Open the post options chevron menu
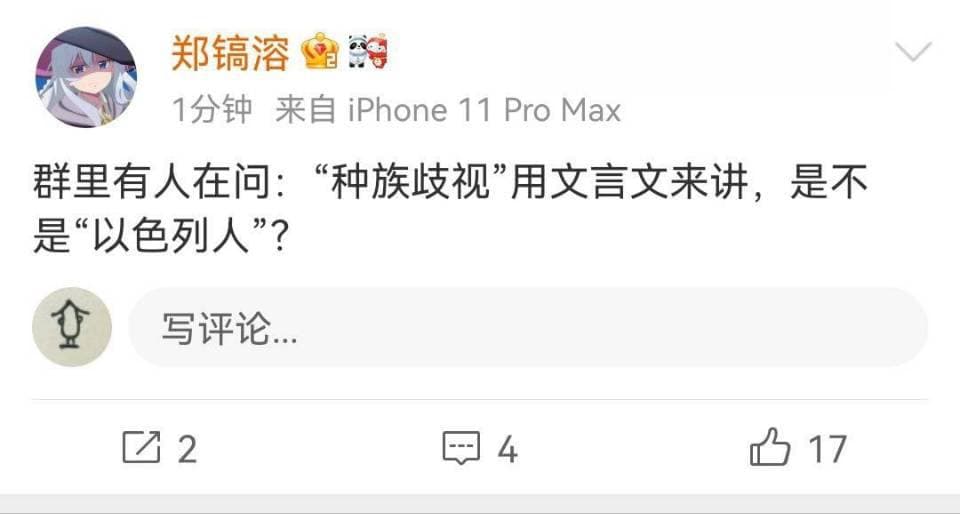Screen dimensions: 960x514 coord(913,52)
